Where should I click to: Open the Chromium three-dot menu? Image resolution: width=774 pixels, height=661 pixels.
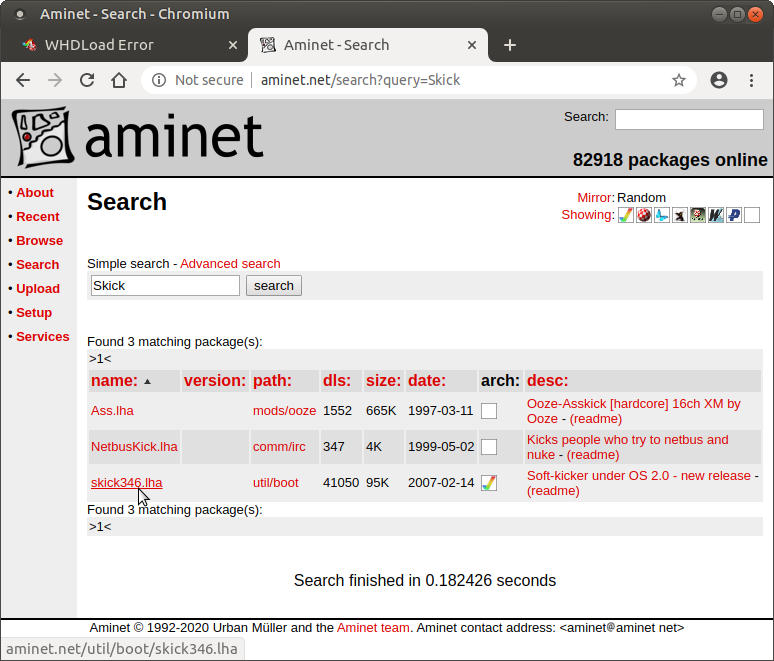(x=751, y=80)
